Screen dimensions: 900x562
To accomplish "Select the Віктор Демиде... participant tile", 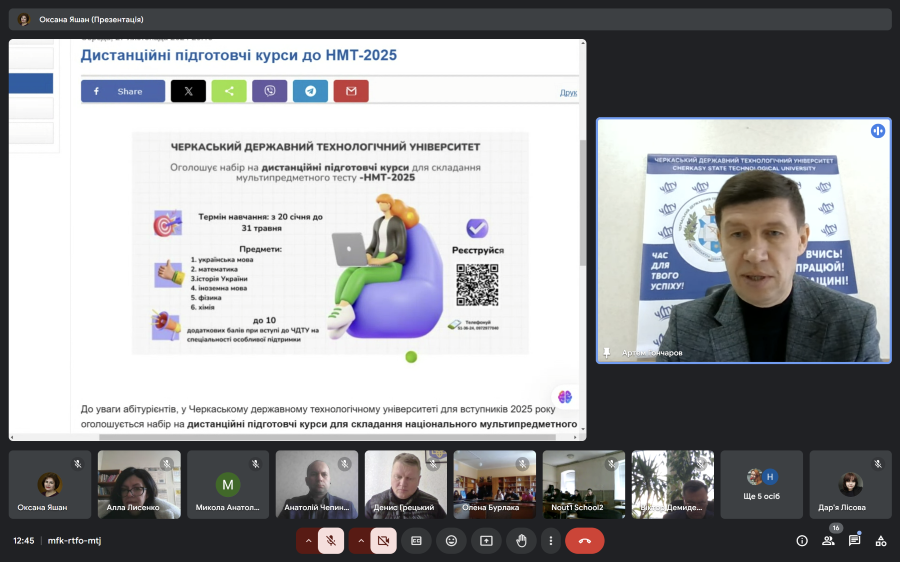I will 673,485.
